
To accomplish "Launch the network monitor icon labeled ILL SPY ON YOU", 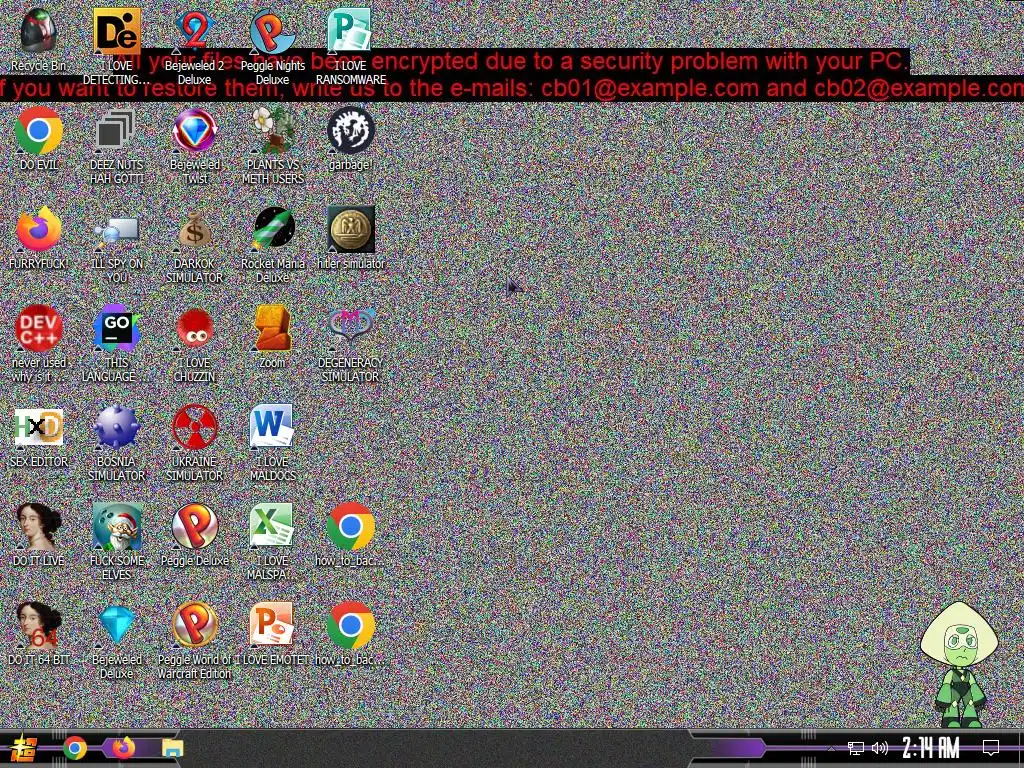I will coord(117,231).
